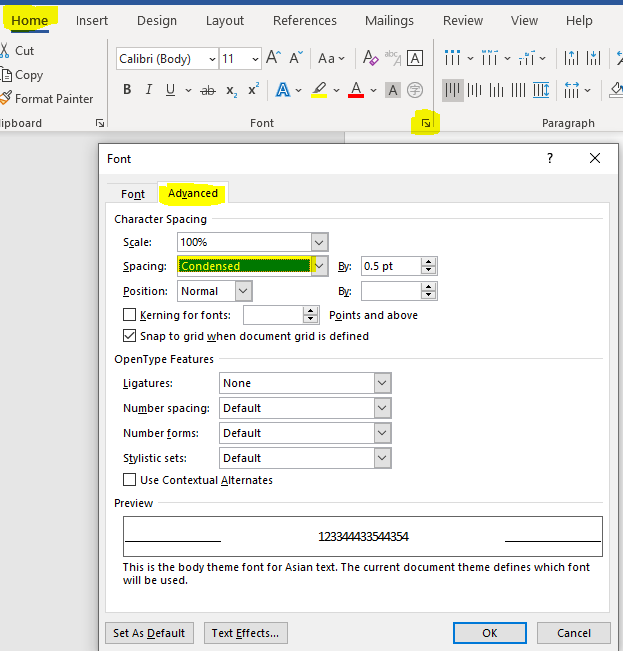Check Use Contextual Alternates
This screenshot has height=651, width=623.
pos(129,480)
